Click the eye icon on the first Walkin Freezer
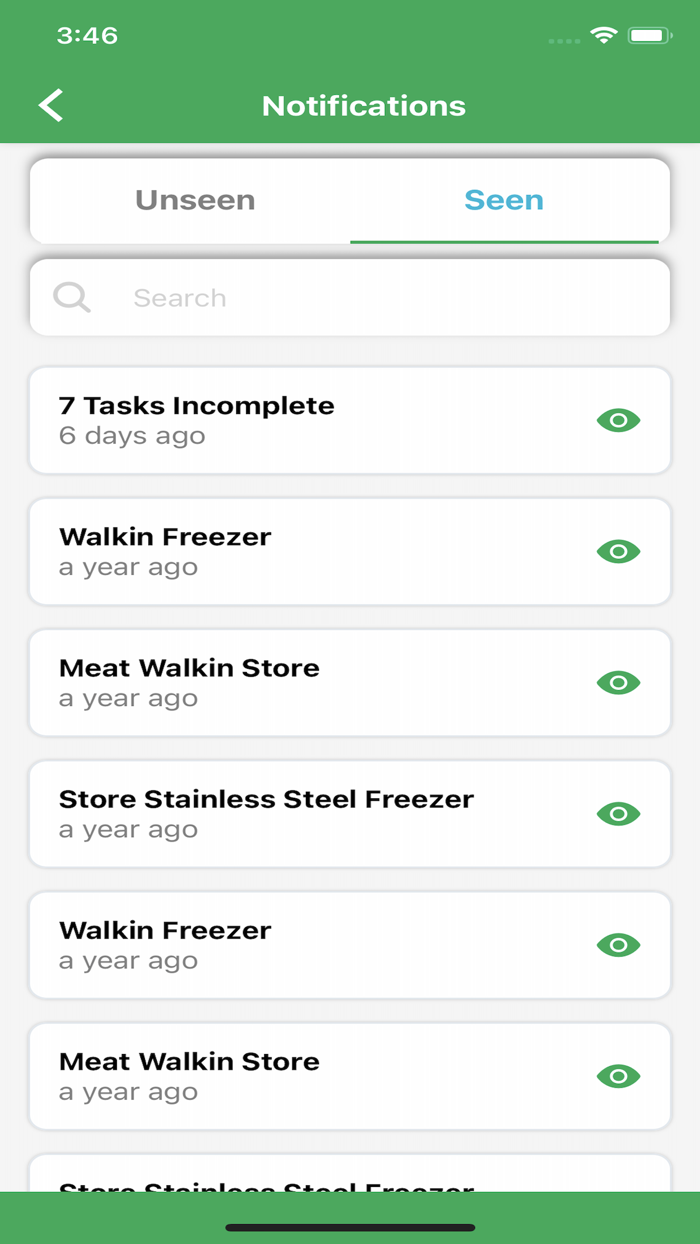Screen dimensions: 700x1244 point(618,551)
